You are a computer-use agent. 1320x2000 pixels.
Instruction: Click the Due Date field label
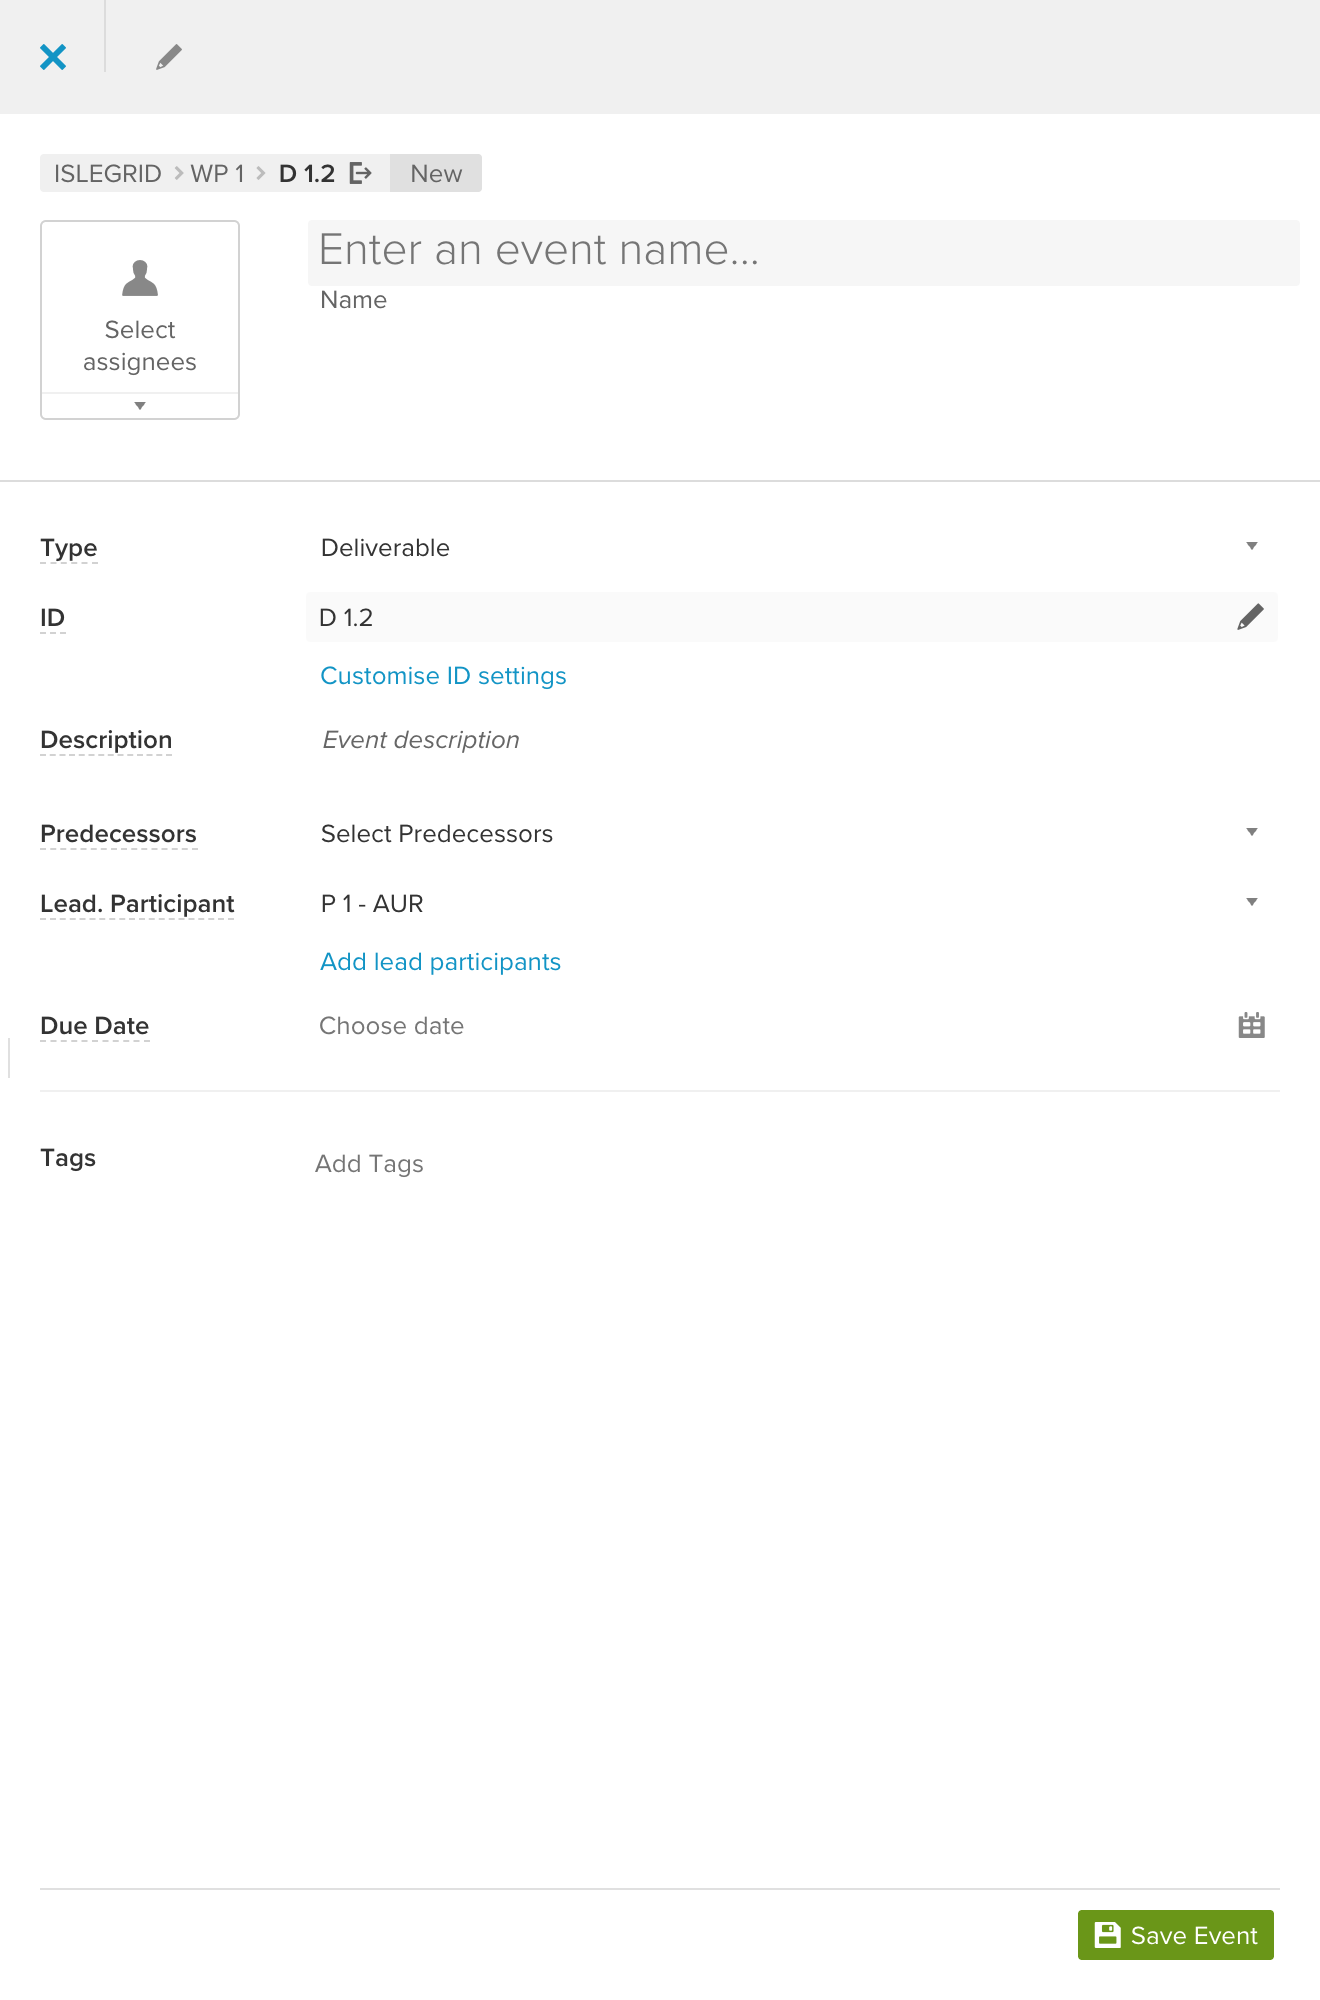coord(95,1026)
